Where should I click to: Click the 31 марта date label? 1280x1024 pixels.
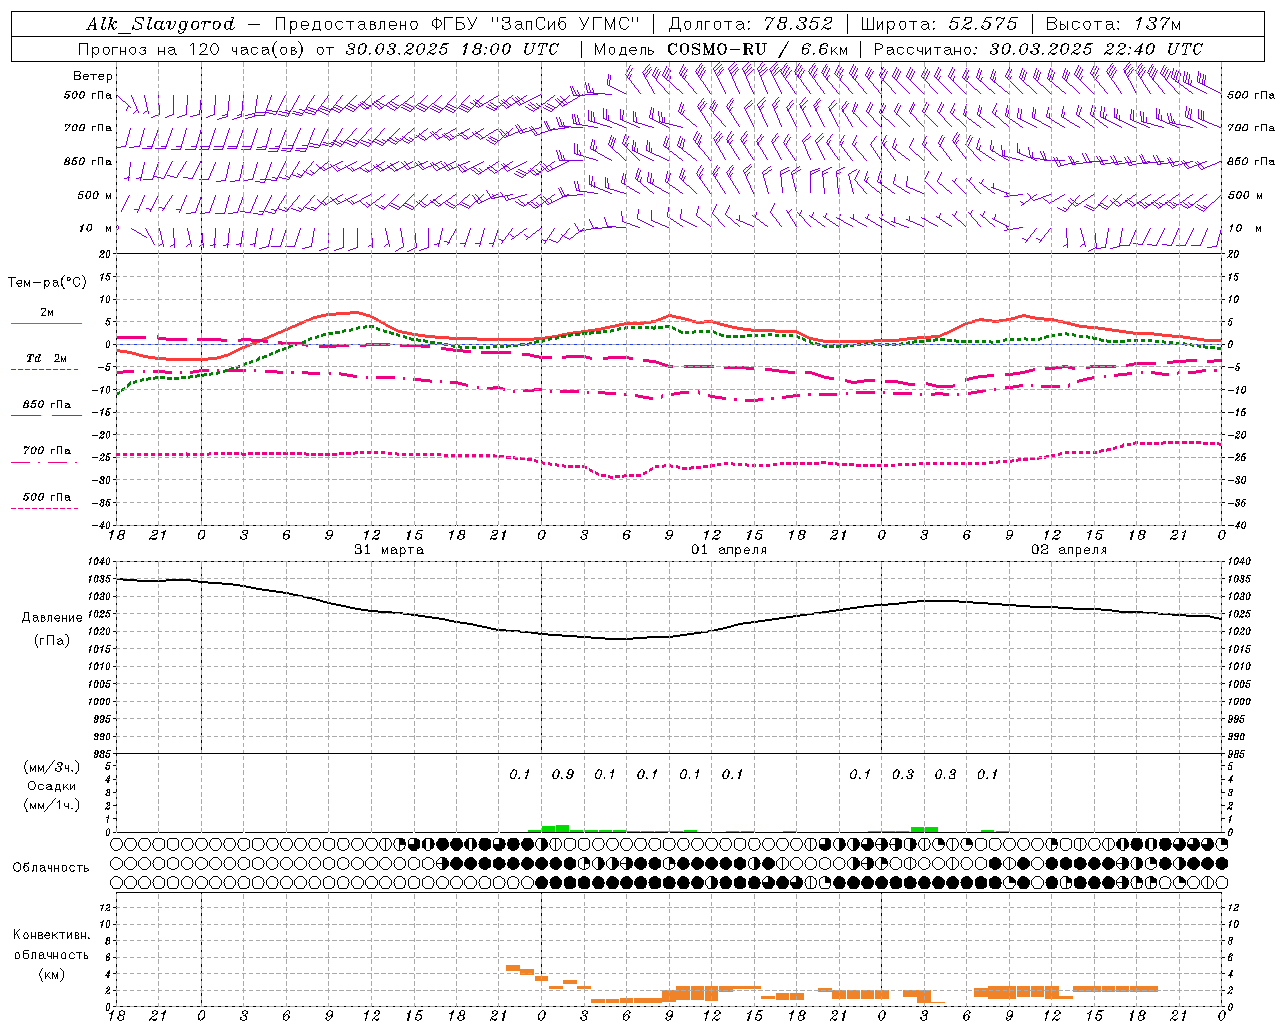coord(389,550)
